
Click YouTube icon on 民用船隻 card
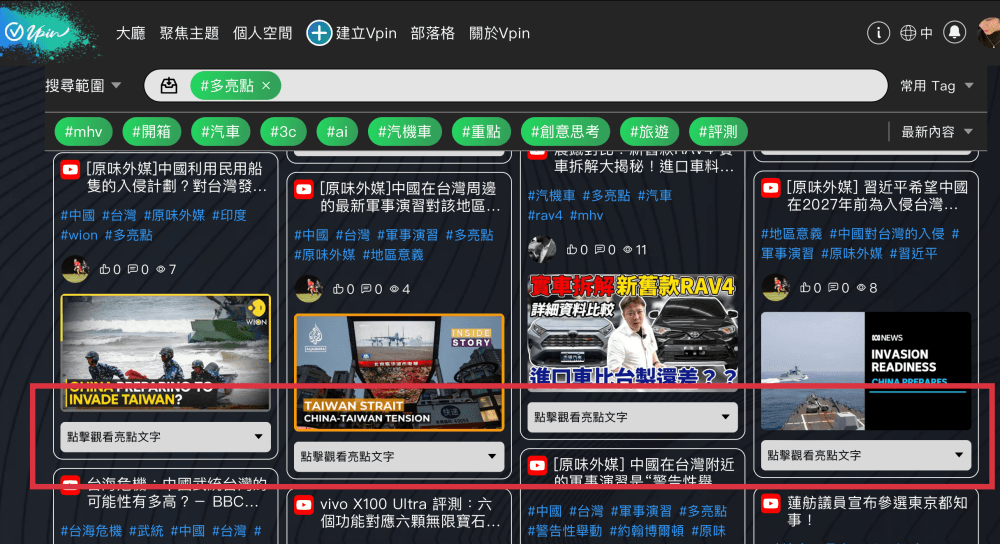[70, 170]
